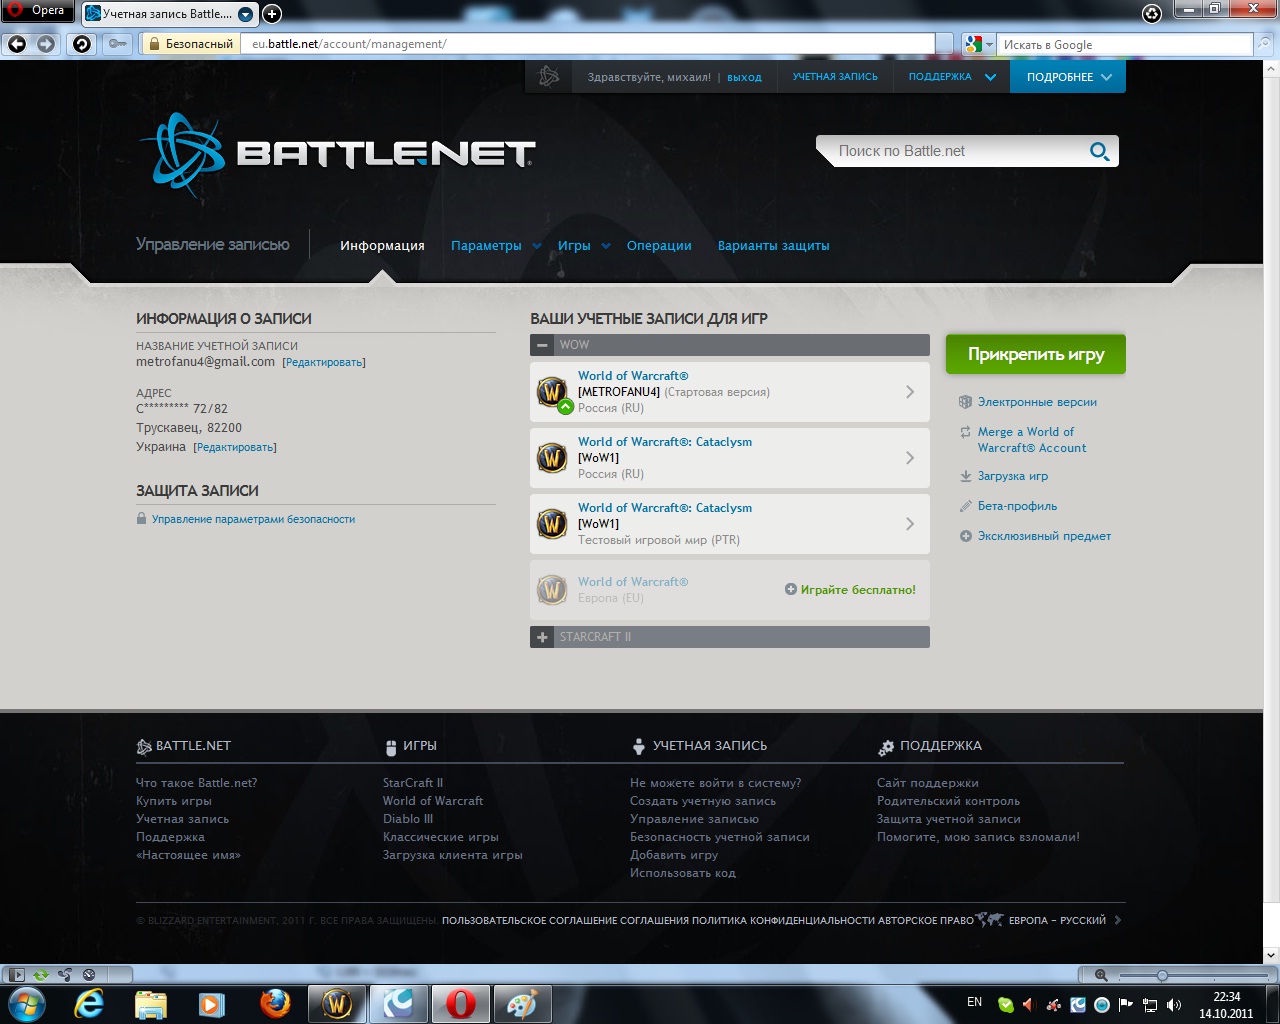Screen dimensions: 1280x1024
Task: Click Прикрепить игру green button
Action: click(1036, 354)
